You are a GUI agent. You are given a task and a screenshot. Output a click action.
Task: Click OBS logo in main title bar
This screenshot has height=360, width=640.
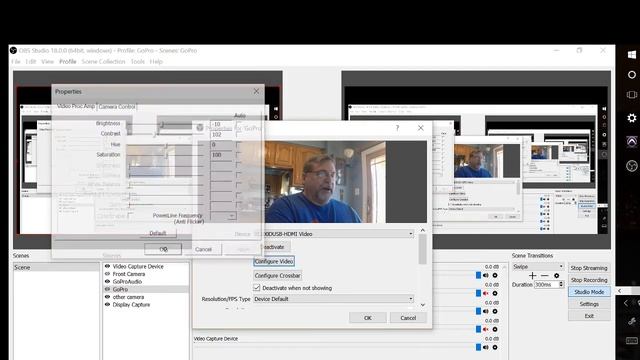click(13, 50)
